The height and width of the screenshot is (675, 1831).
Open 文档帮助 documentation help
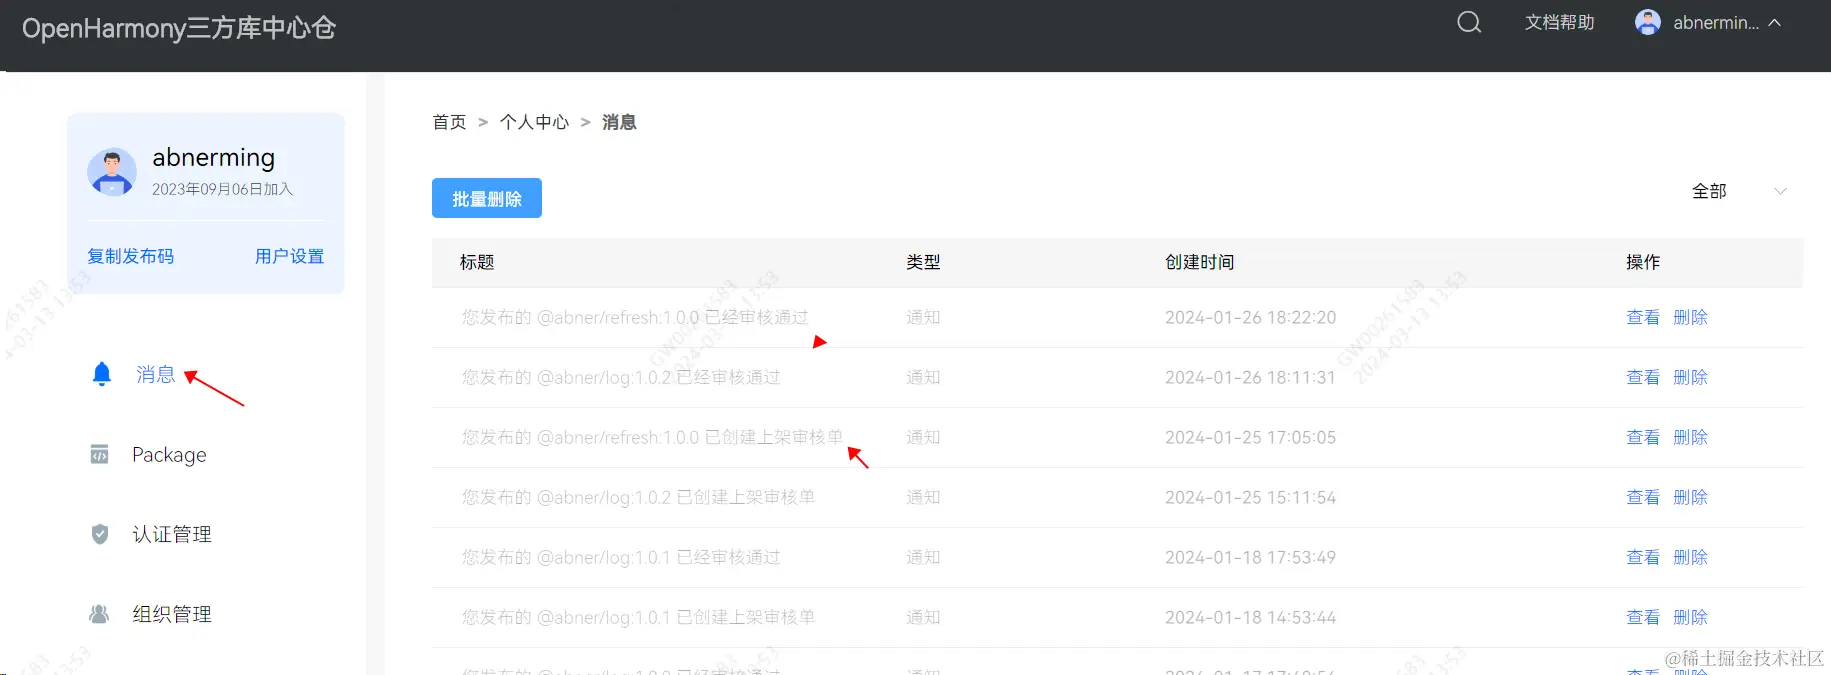[x=1559, y=22]
